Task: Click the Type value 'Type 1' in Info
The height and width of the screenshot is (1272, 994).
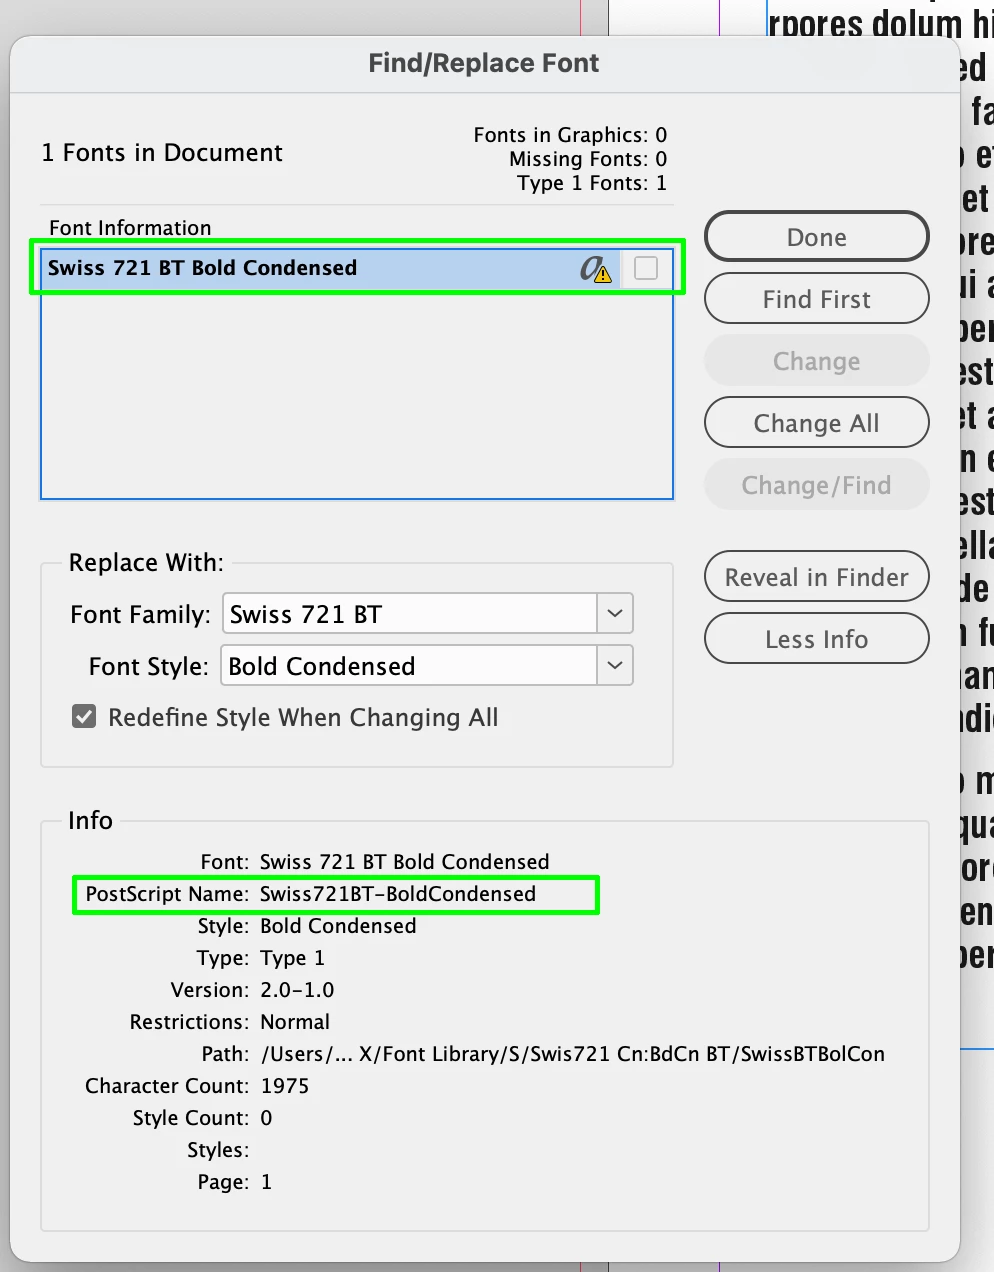Action: pyautogui.click(x=292, y=958)
